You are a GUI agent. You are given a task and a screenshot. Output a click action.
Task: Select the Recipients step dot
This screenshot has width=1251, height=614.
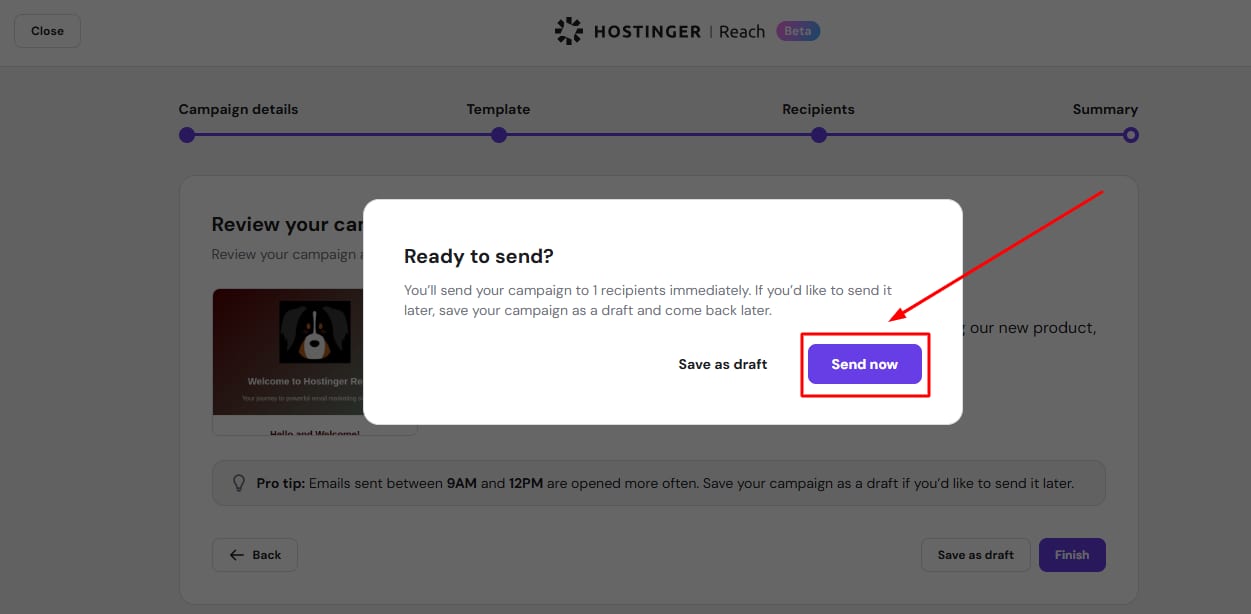[x=819, y=135]
